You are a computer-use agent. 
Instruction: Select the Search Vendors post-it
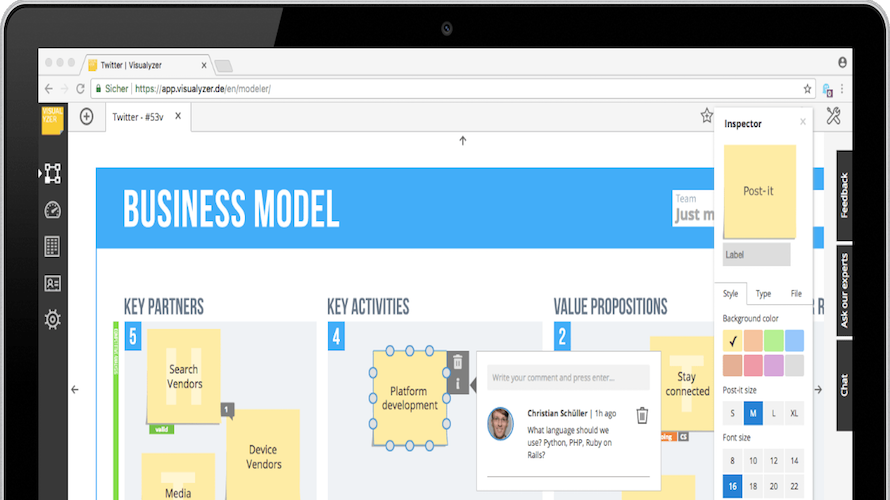tap(183, 377)
